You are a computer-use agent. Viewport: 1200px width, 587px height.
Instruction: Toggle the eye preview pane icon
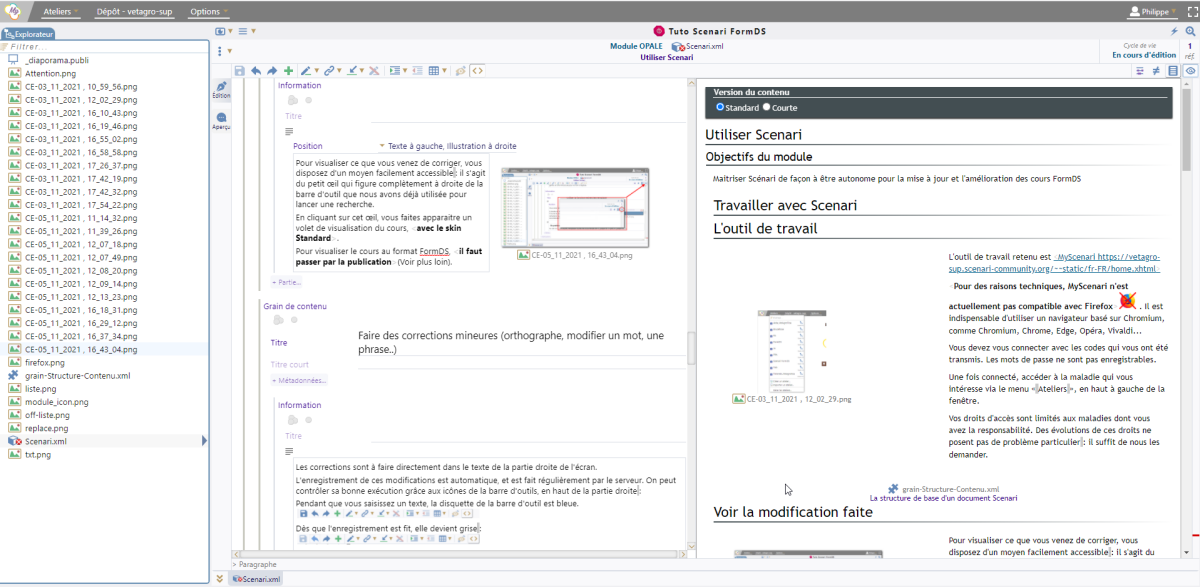pos(1190,71)
